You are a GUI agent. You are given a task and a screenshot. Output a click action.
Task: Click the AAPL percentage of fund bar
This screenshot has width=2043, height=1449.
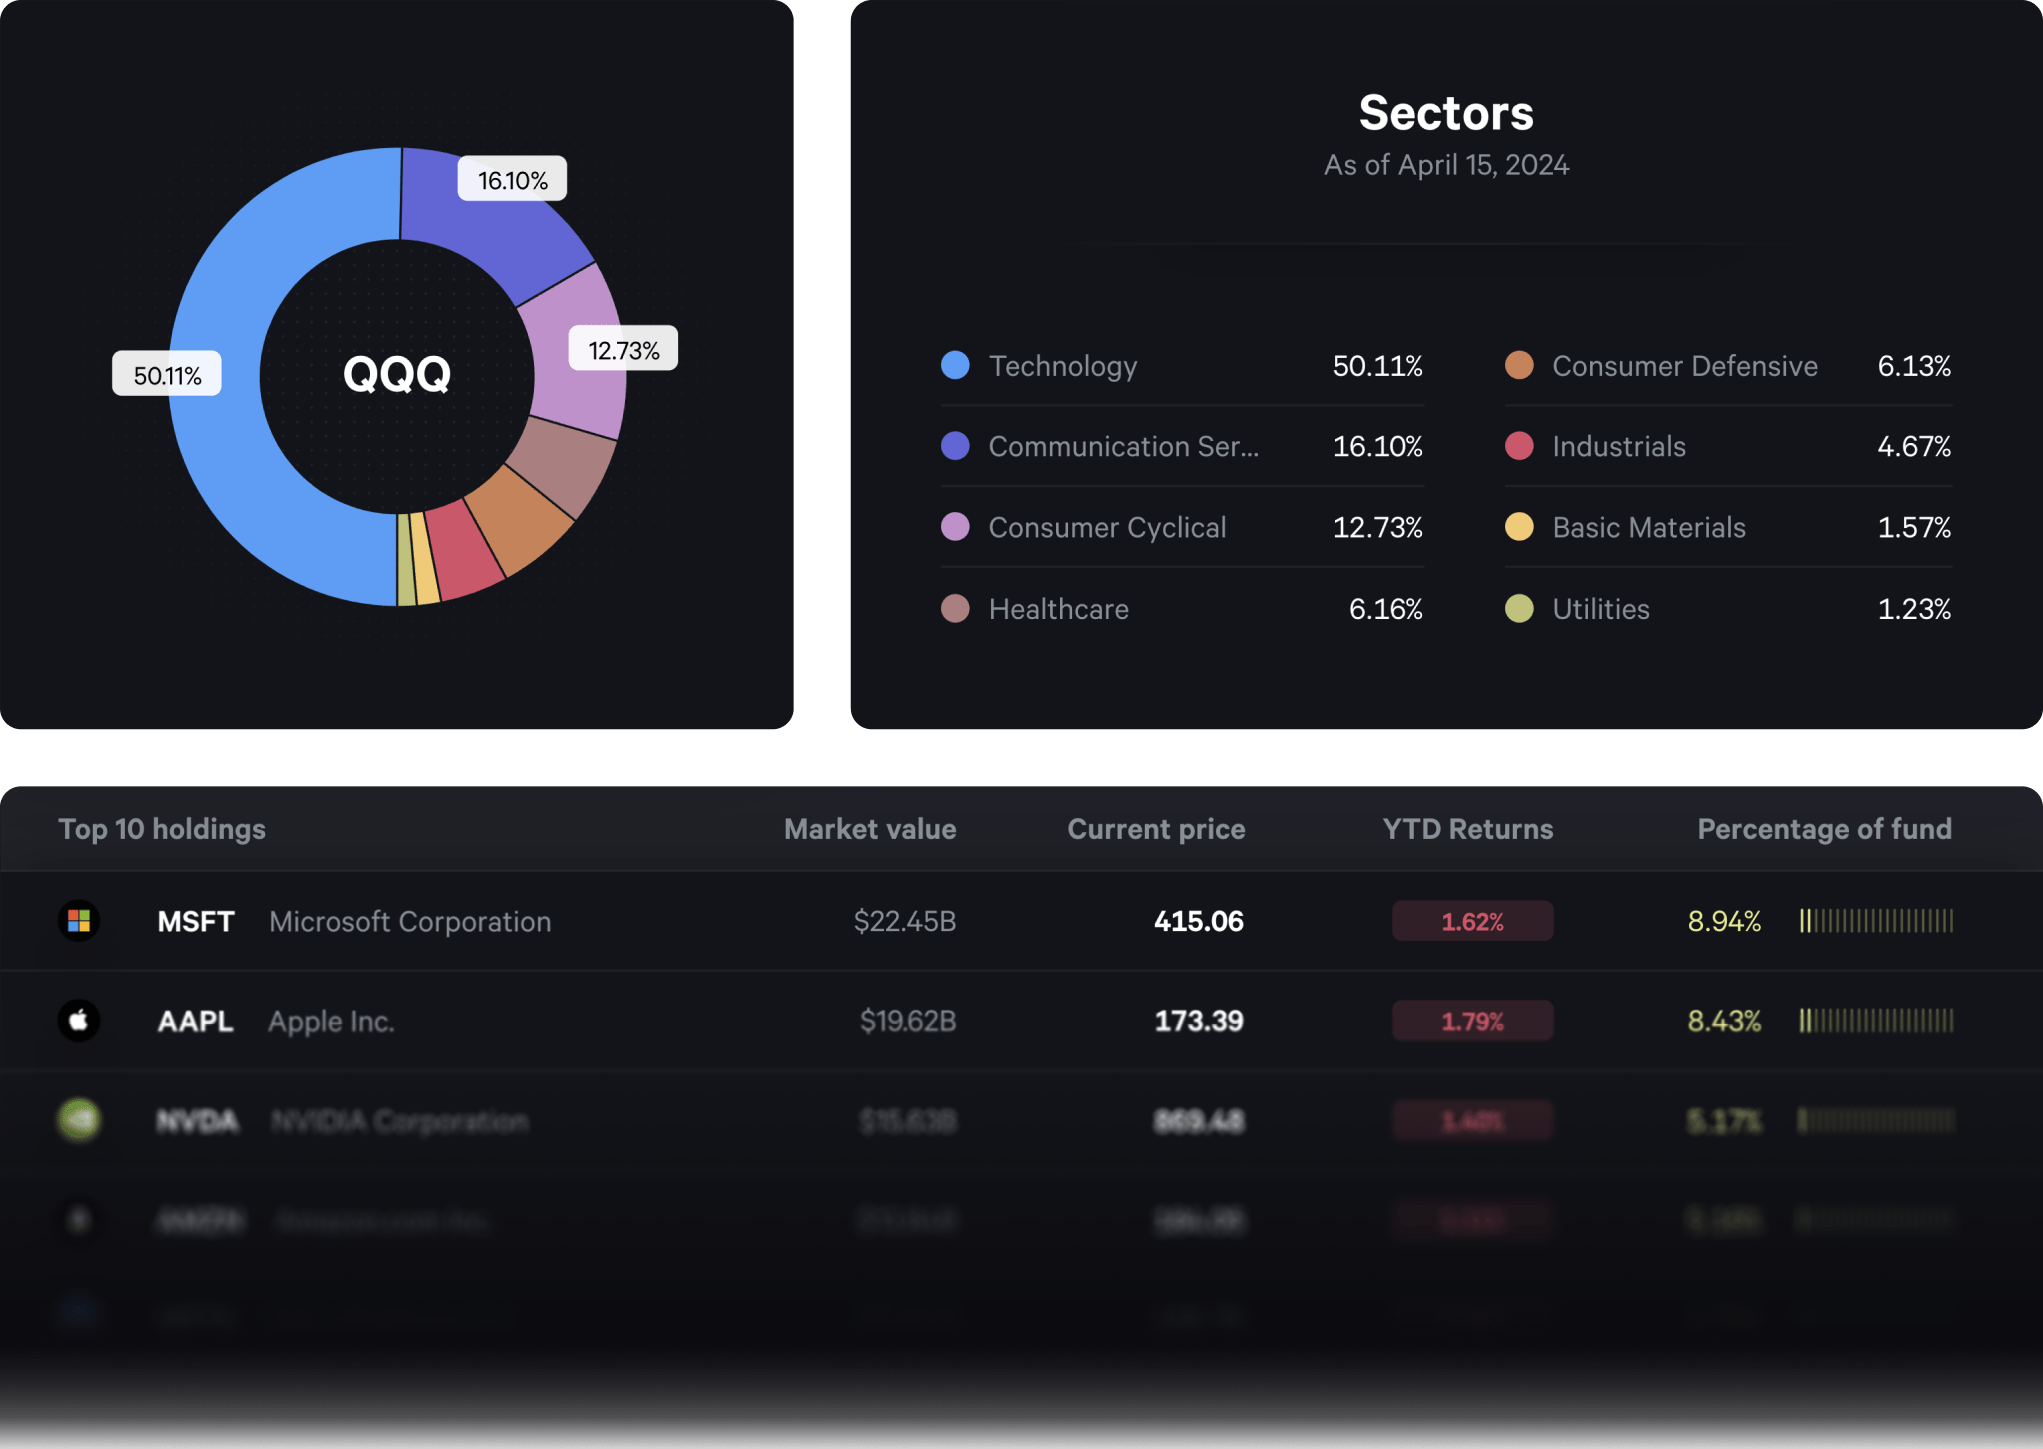1875,1021
